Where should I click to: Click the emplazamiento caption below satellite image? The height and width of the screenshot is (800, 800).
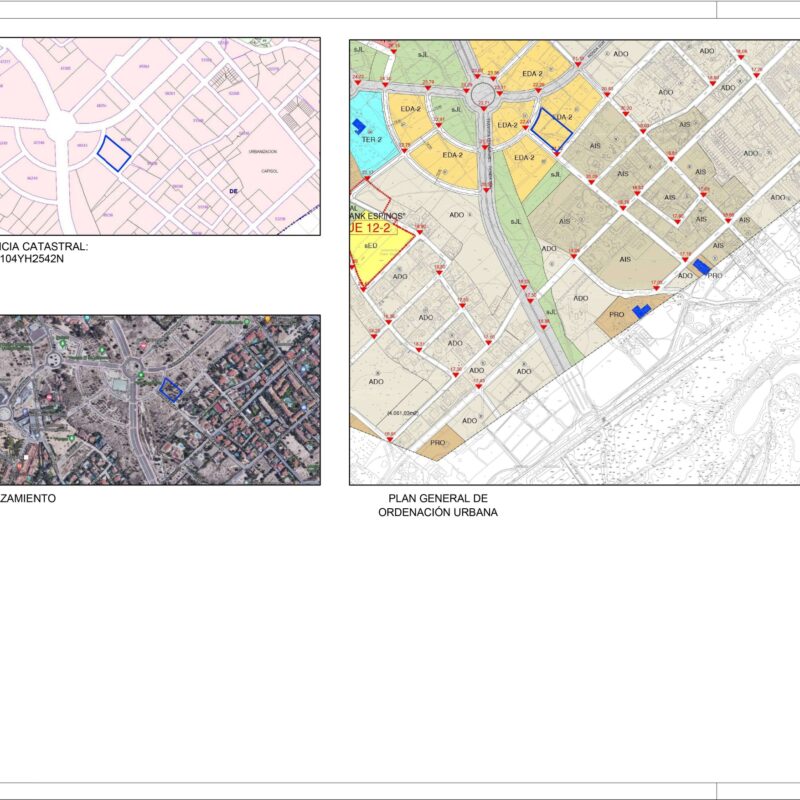click(28, 497)
